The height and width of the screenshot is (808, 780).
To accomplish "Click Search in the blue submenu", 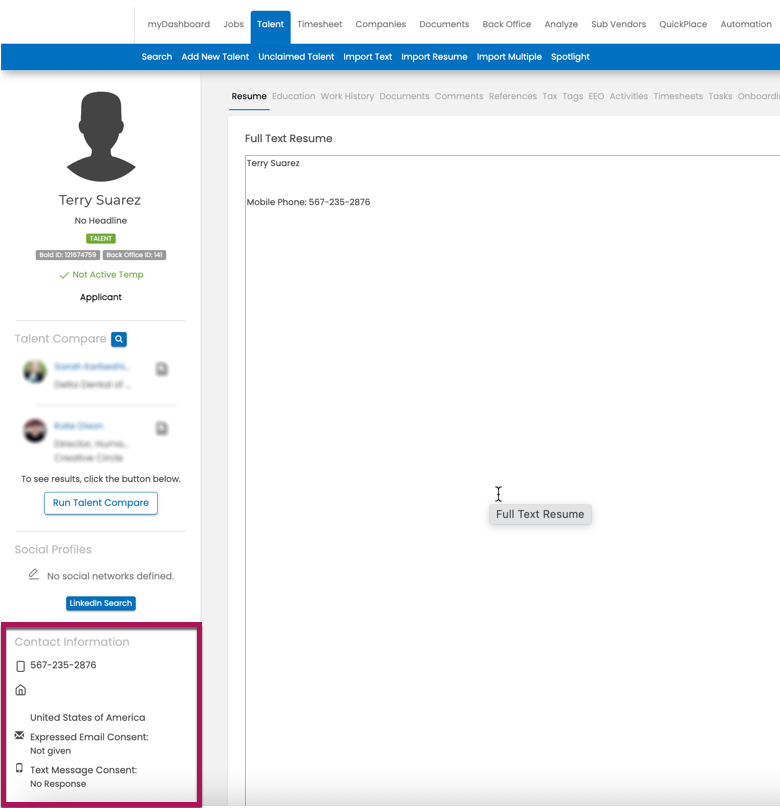I will [157, 57].
